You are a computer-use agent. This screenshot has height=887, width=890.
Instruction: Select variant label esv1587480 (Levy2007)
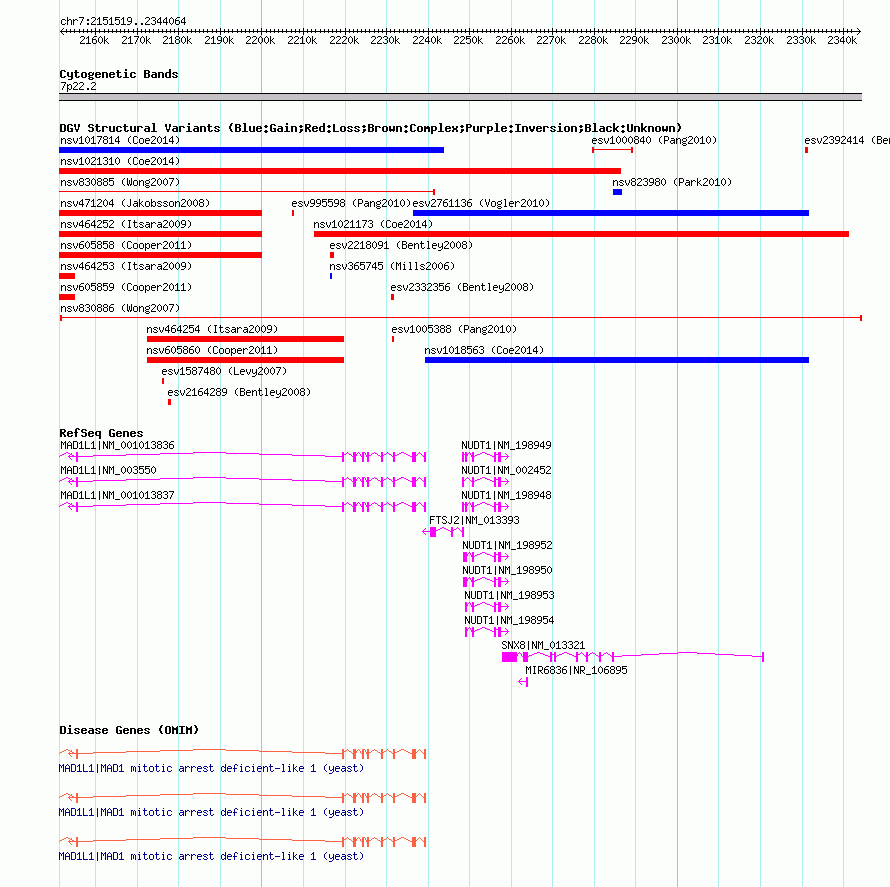point(224,371)
